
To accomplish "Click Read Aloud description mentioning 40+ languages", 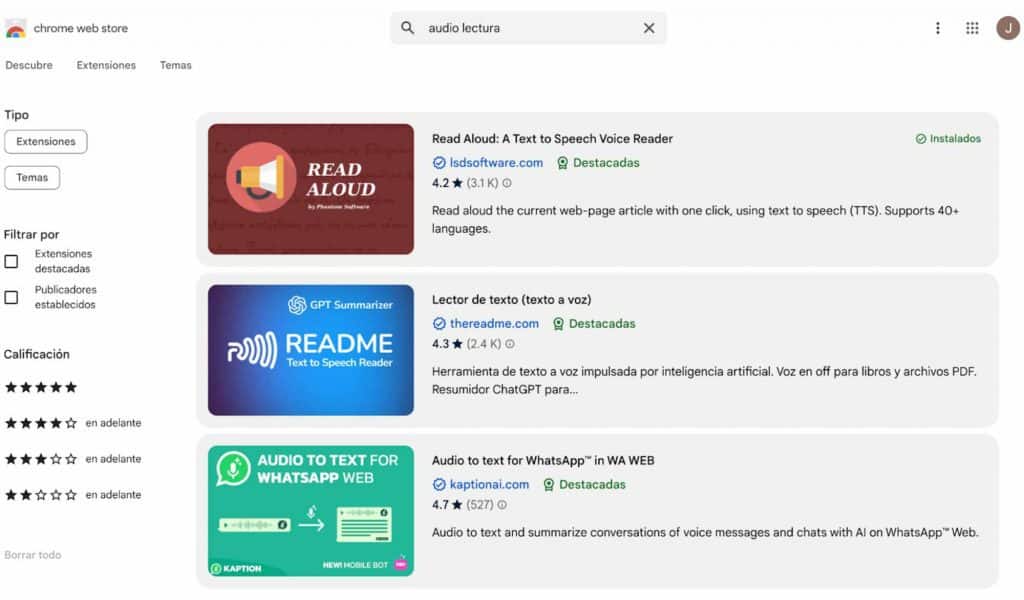I will pyautogui.click(x=695, y=220).
